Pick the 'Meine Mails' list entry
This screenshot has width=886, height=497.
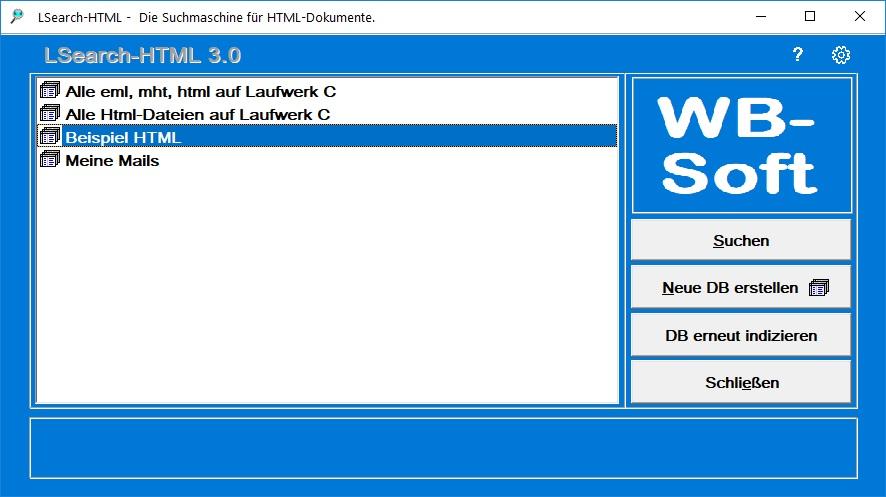click(112, 160)
